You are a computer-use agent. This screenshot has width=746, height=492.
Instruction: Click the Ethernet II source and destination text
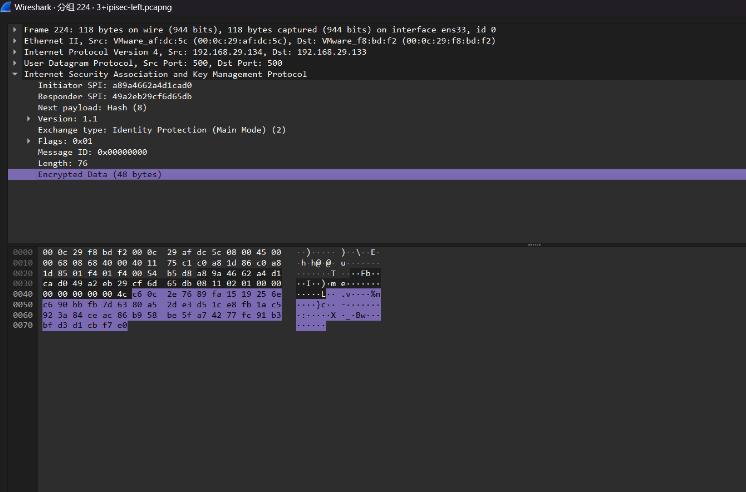pos(260,41)
